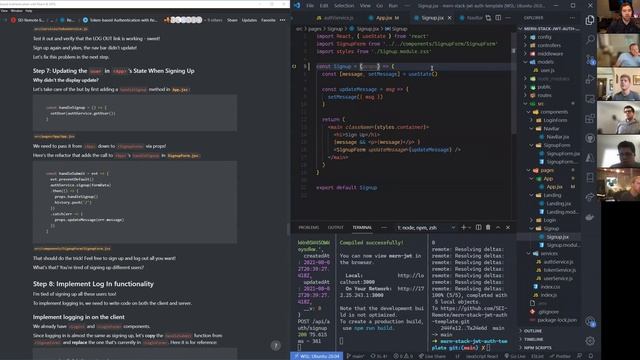Open tokenService.js in Explorer tree
The image size is (640, 360).
point(559,270)
